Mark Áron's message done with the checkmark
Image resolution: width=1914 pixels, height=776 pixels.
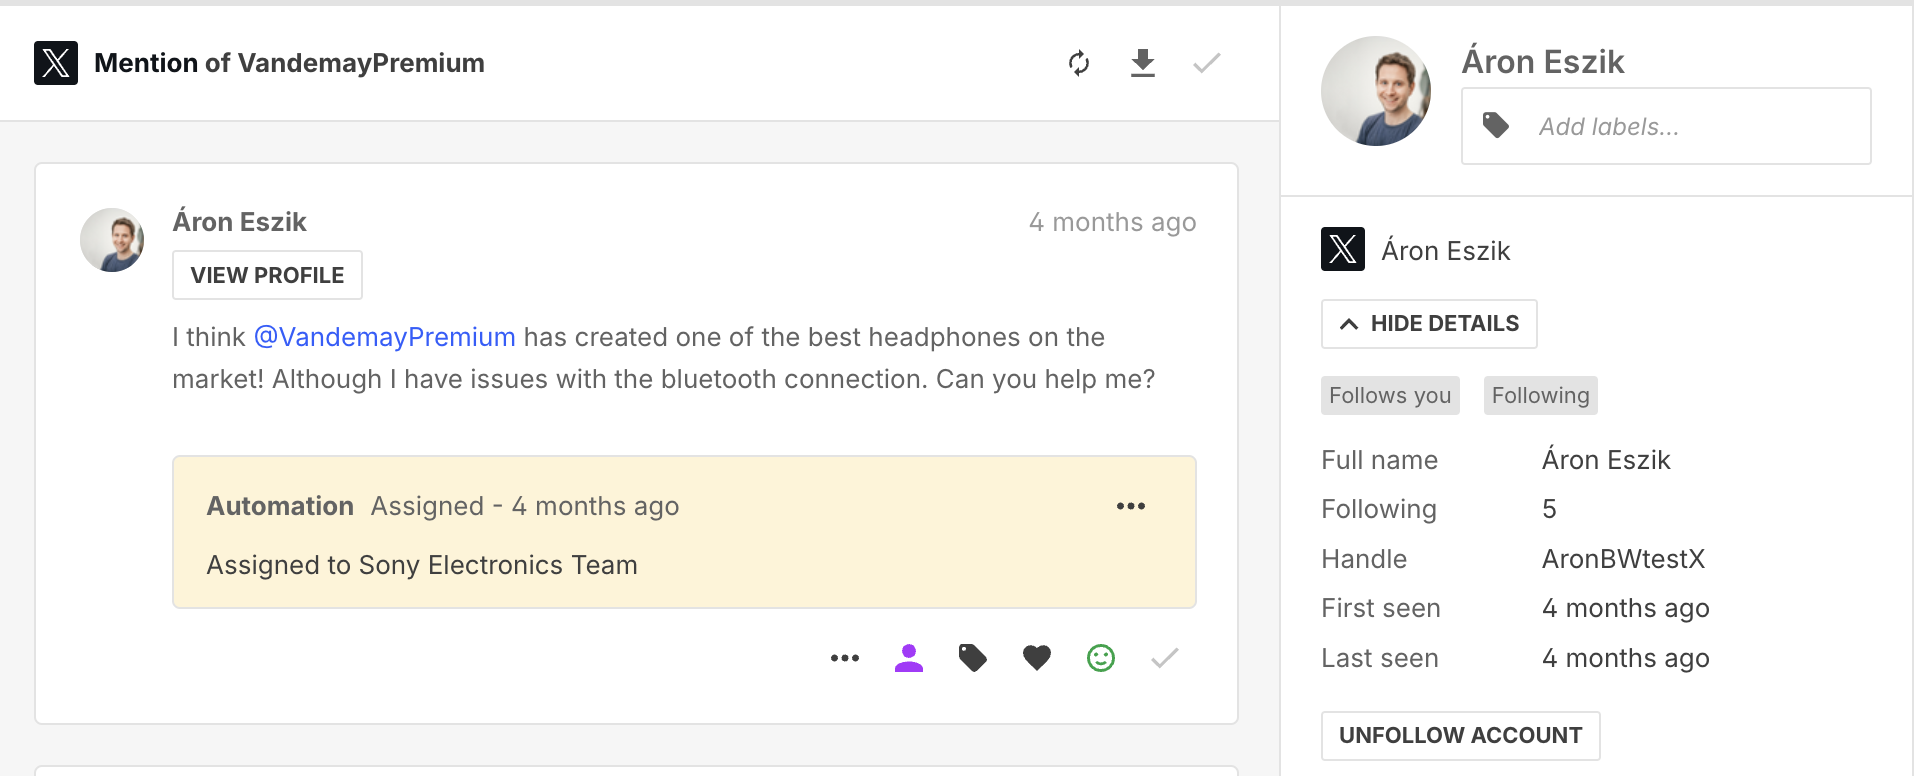click(1165, 658)
